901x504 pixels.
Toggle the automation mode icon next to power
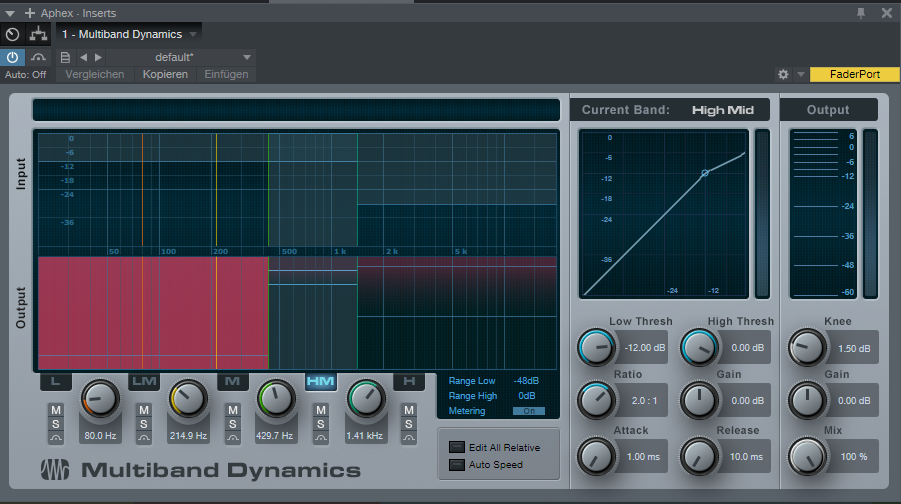click(x=38, y=57)
